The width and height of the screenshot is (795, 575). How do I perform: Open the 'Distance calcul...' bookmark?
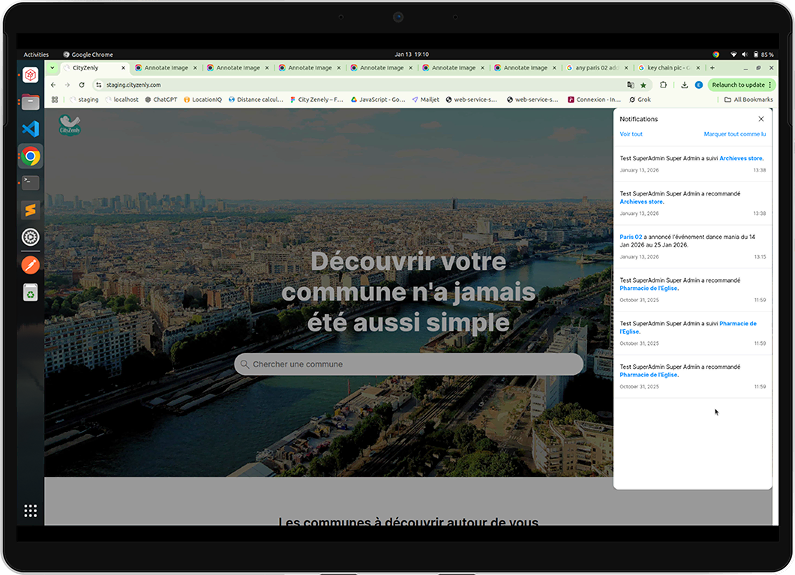(x=256, y=100)
